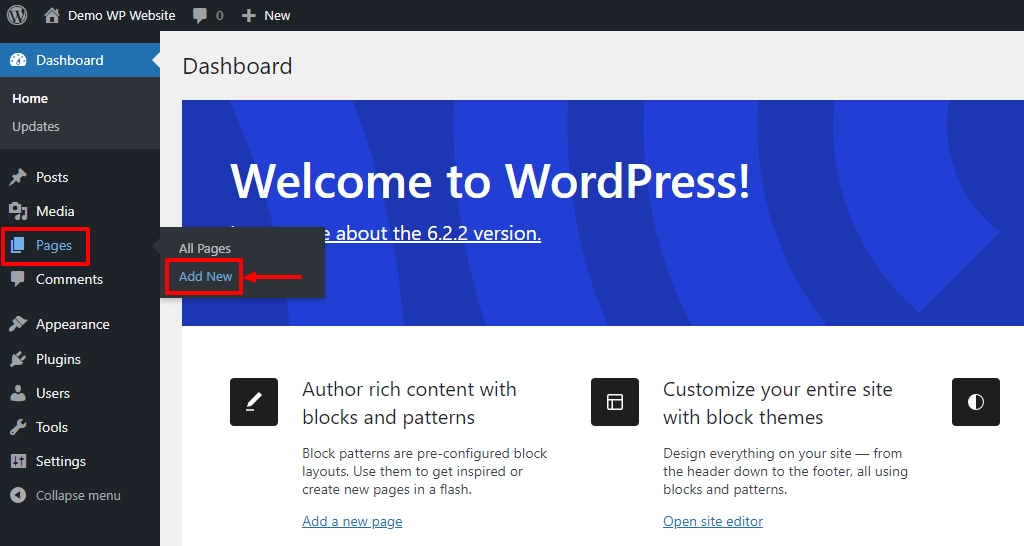The height and width of the screenshot is (546, 1024).
Task: Select All Pages in flyout submenu
Action: pyautogui.click(x=205, y=248)
